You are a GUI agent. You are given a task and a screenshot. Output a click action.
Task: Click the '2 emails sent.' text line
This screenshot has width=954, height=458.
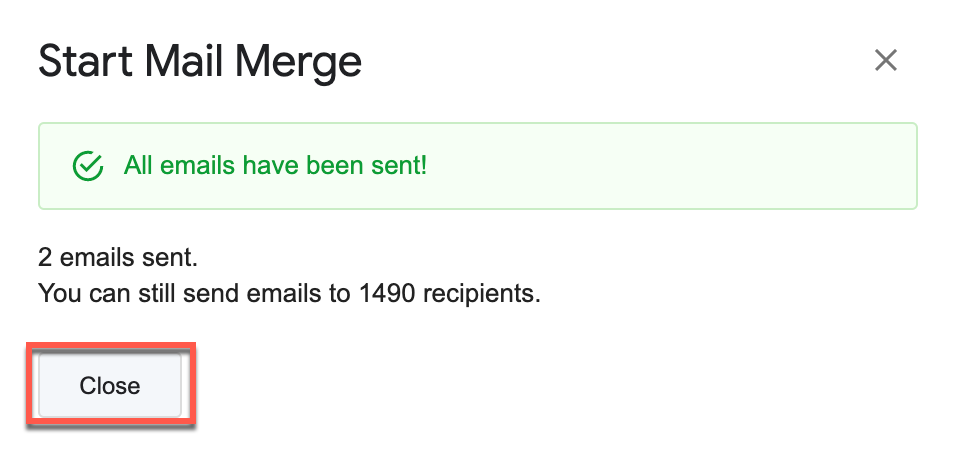point(118,257)
